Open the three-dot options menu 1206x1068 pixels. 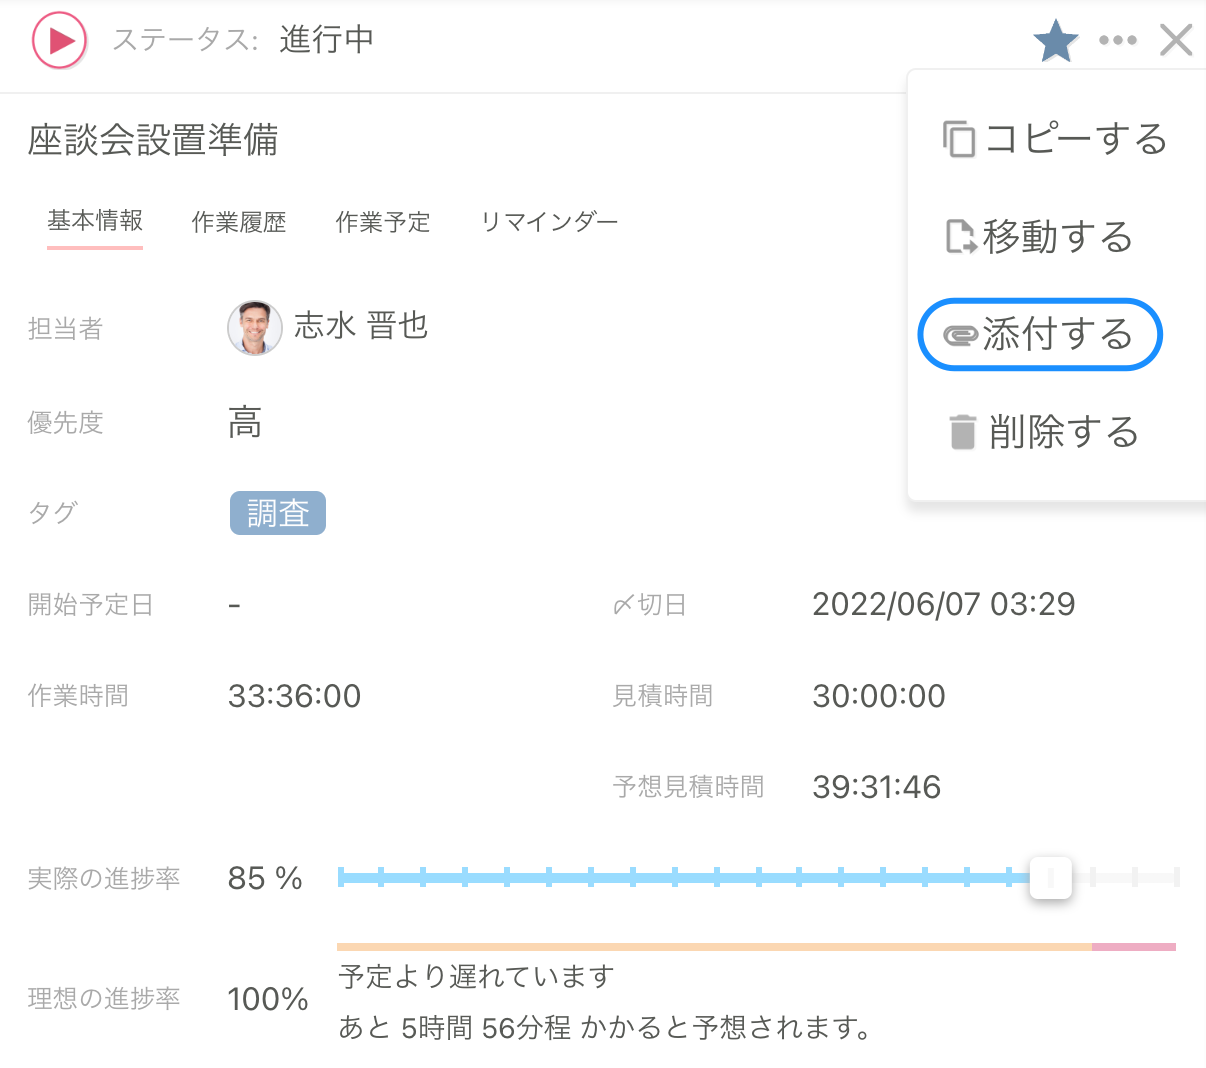(1117, 40)
